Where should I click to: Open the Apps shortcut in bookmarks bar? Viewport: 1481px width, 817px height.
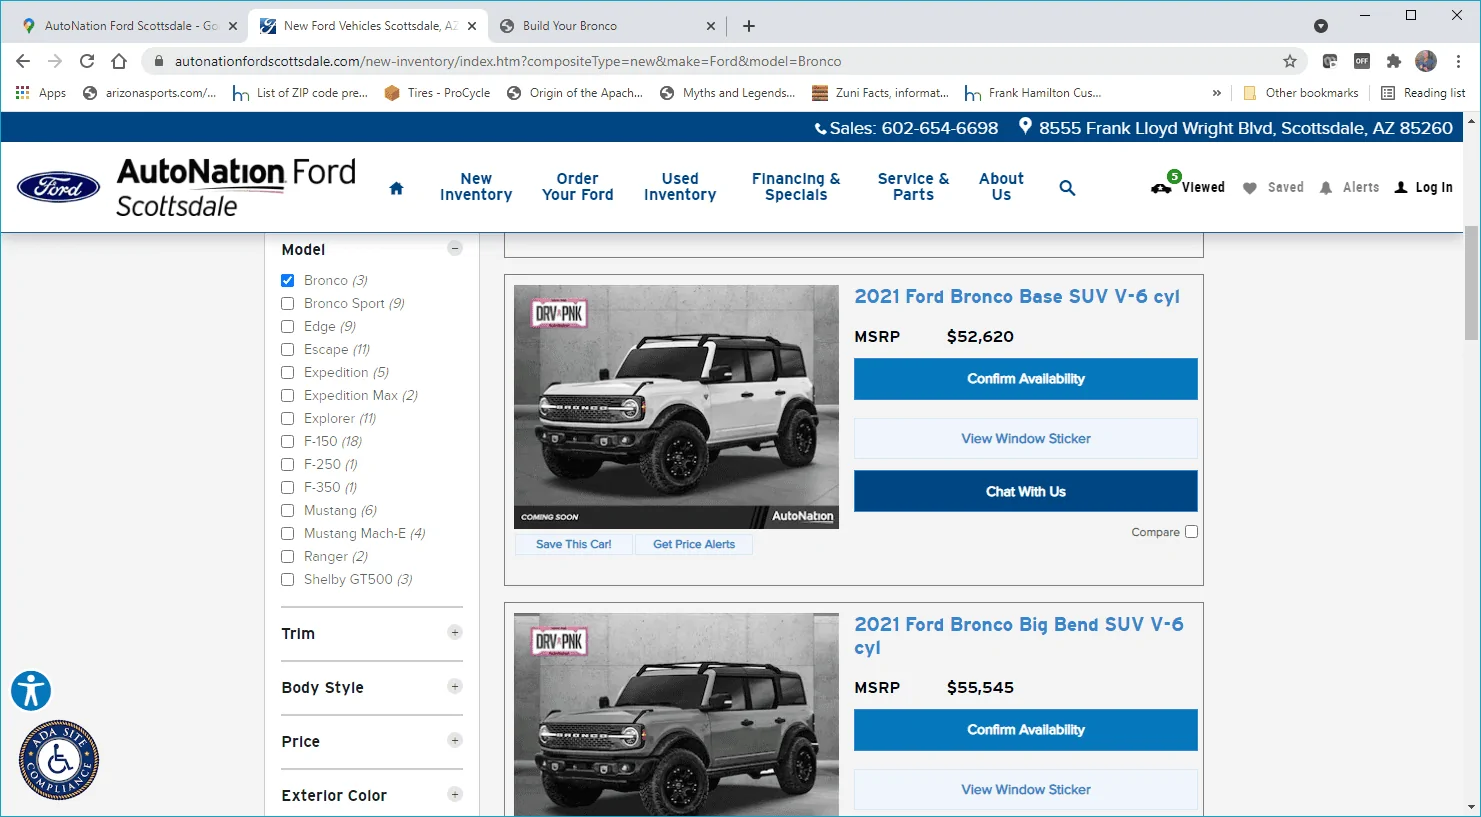click(41, 93)
